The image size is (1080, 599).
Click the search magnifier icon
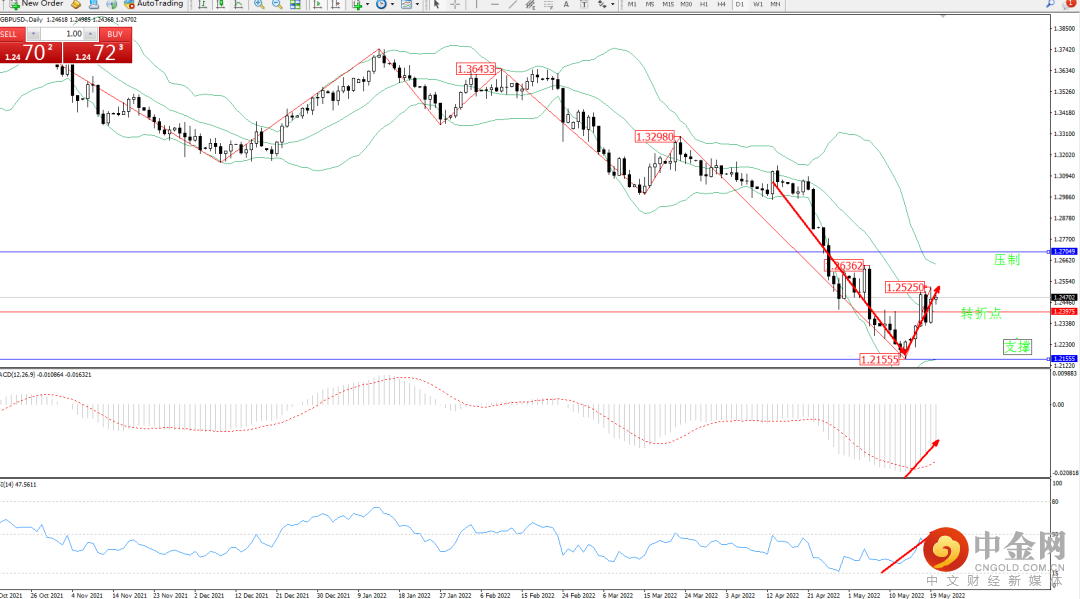[1050, 3]
